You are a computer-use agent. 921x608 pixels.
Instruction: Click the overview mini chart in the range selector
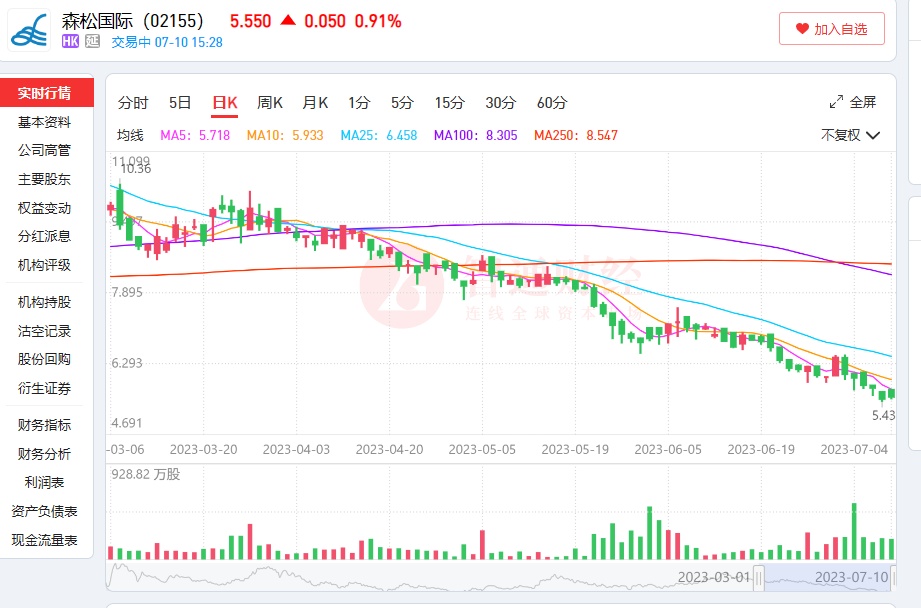430,577
